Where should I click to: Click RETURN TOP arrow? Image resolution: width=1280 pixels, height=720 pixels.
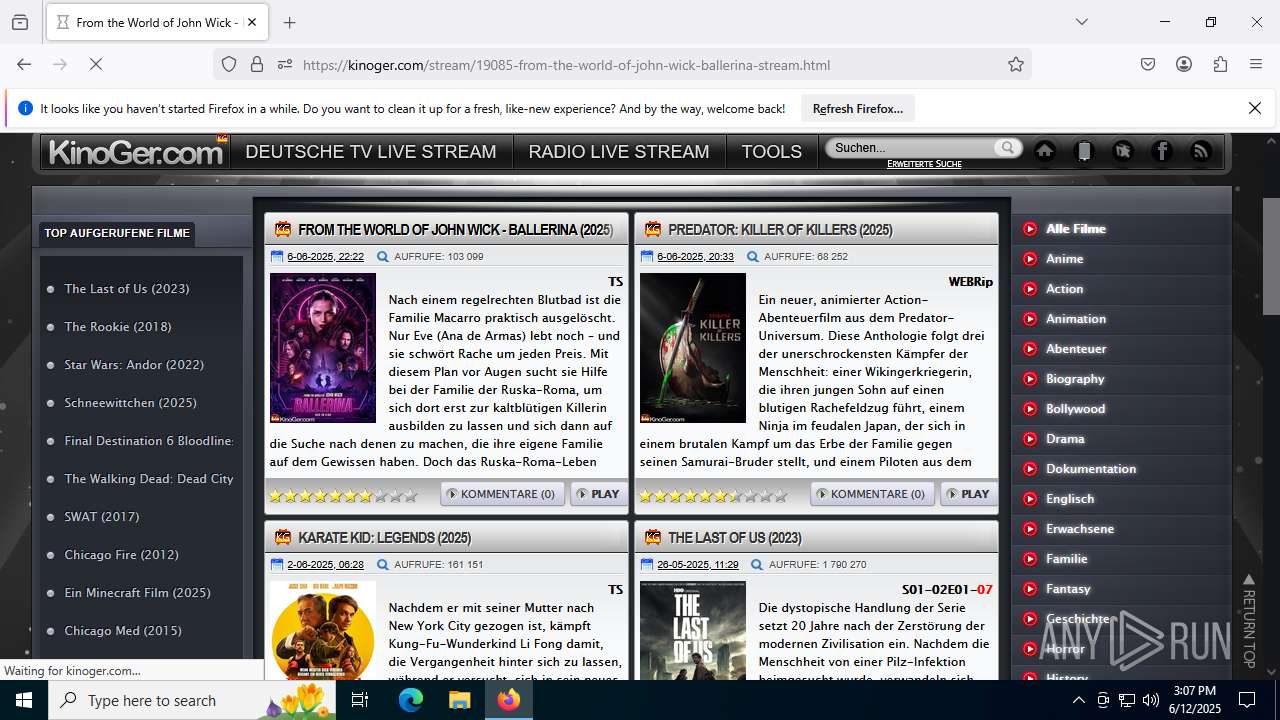pos(1248,620)
